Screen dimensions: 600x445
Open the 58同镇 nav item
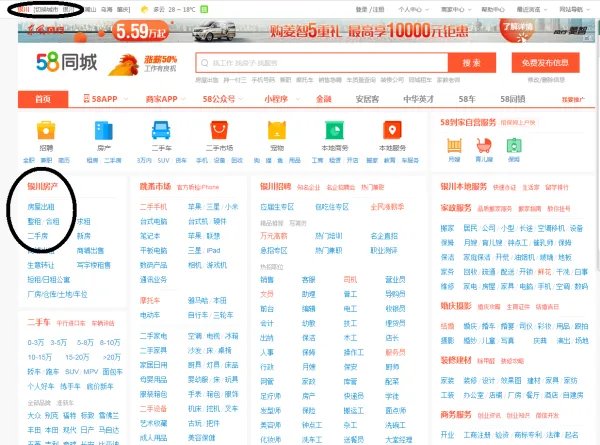tap(513, 99)
